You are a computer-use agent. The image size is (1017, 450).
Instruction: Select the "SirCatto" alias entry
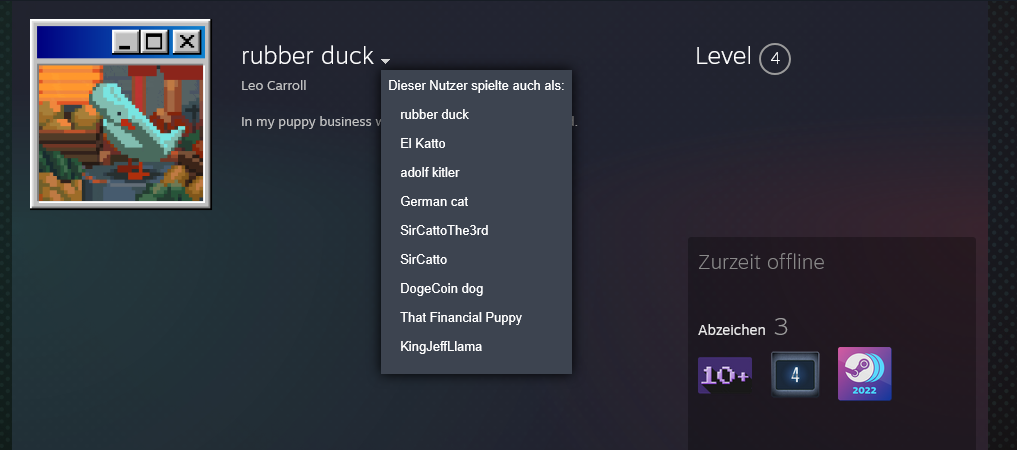tap(423, 259)
